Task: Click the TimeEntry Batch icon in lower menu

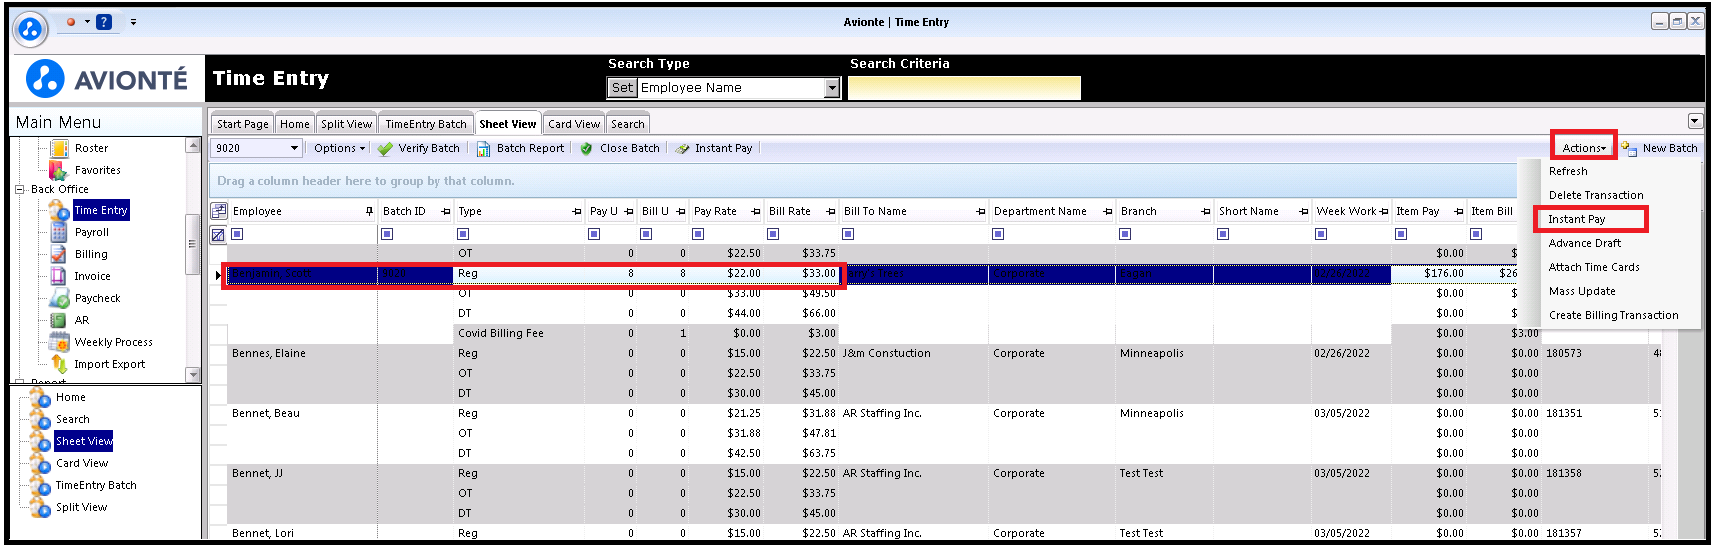Action: [41, 485]
